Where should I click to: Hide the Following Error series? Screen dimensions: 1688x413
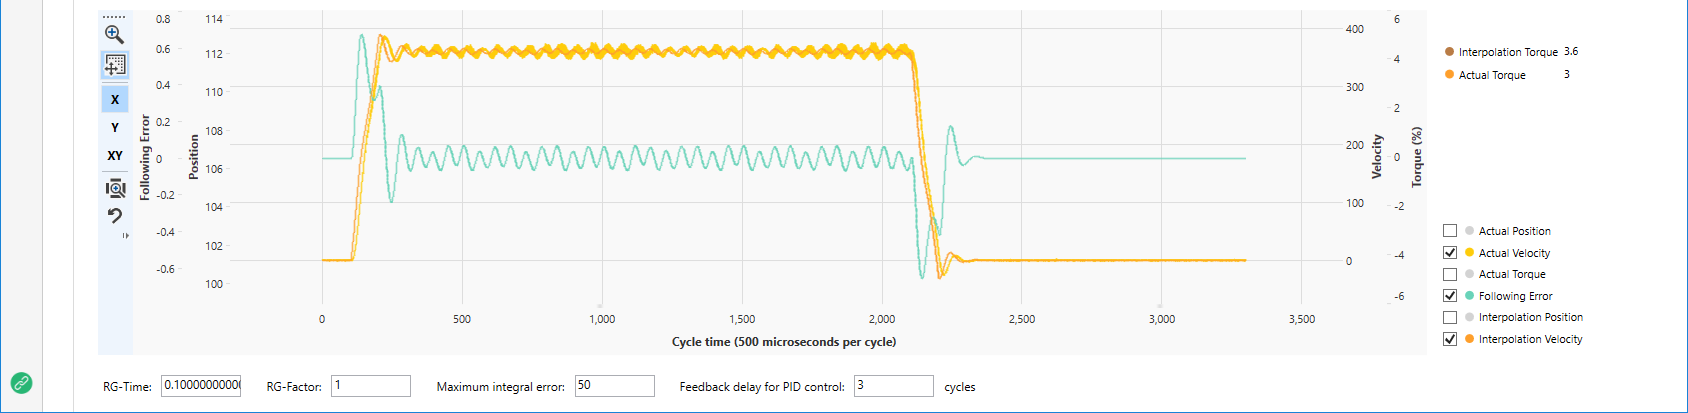pyautogui.click(x=1450, y=296)
